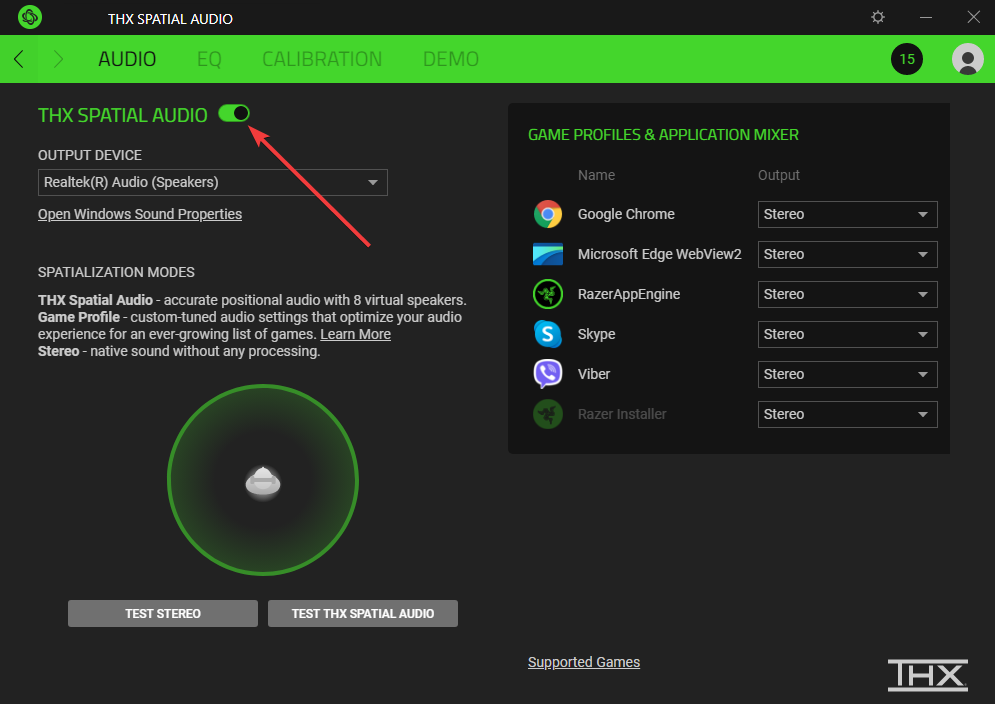Click the THX Spatial Audio app logo
Image resolution: width=995 pixels, height=704 pixels.
(x=30, y=17)
